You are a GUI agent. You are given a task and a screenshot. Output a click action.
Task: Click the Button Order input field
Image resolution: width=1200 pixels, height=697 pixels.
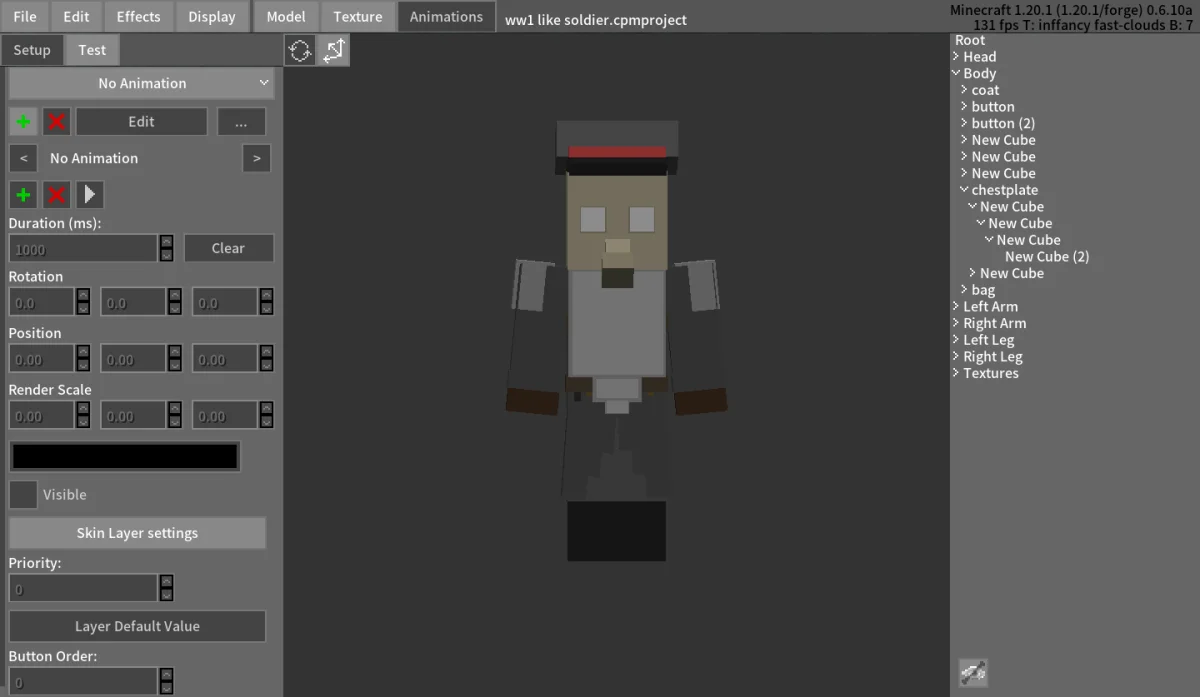tap(83, 683)
